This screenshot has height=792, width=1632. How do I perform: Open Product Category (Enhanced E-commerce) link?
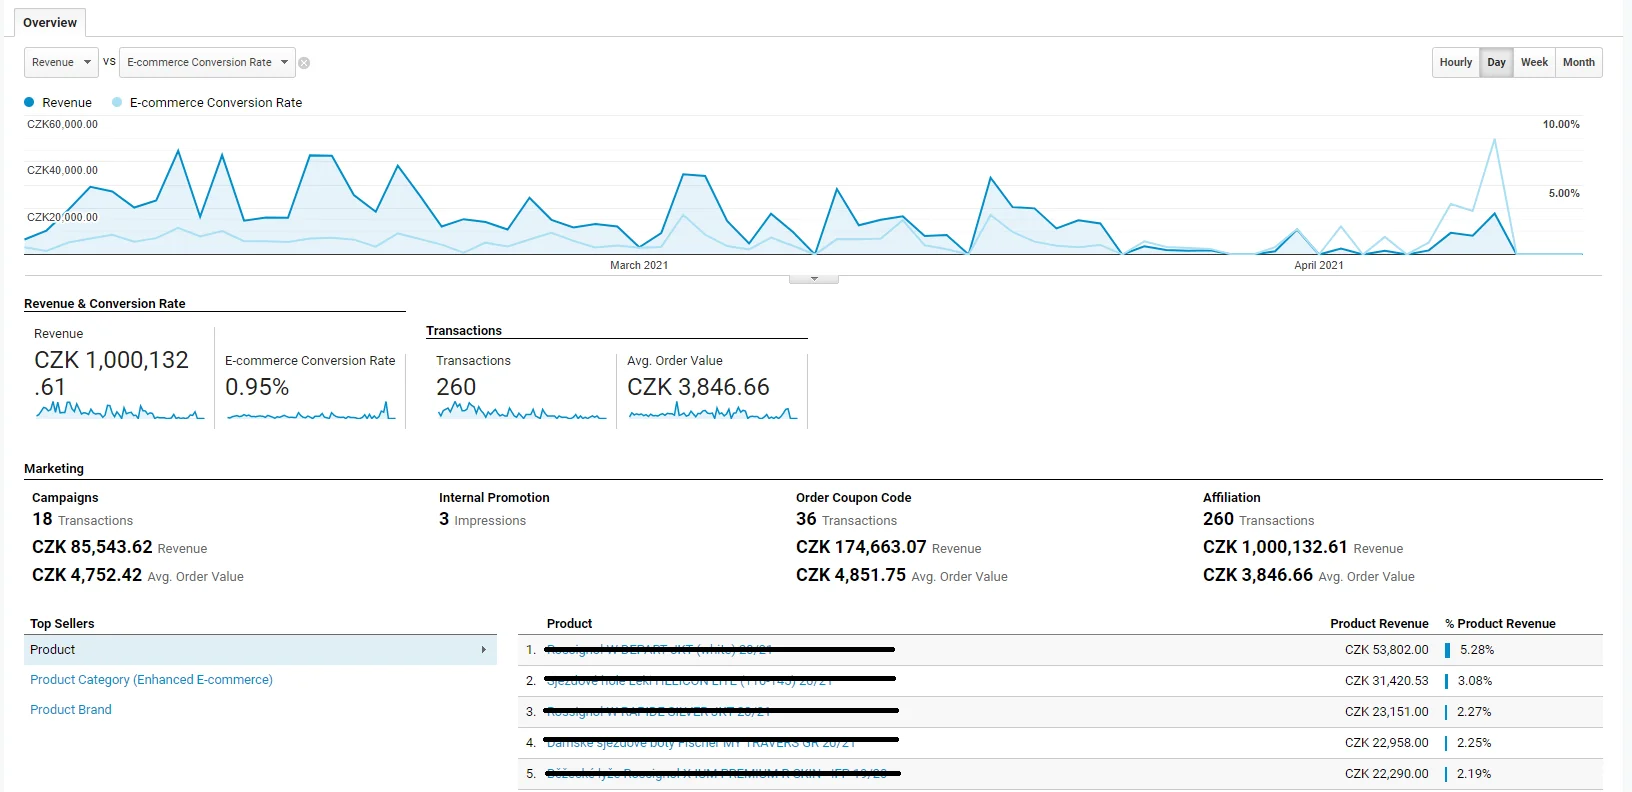pyautogui.click(x=151, y=680)
